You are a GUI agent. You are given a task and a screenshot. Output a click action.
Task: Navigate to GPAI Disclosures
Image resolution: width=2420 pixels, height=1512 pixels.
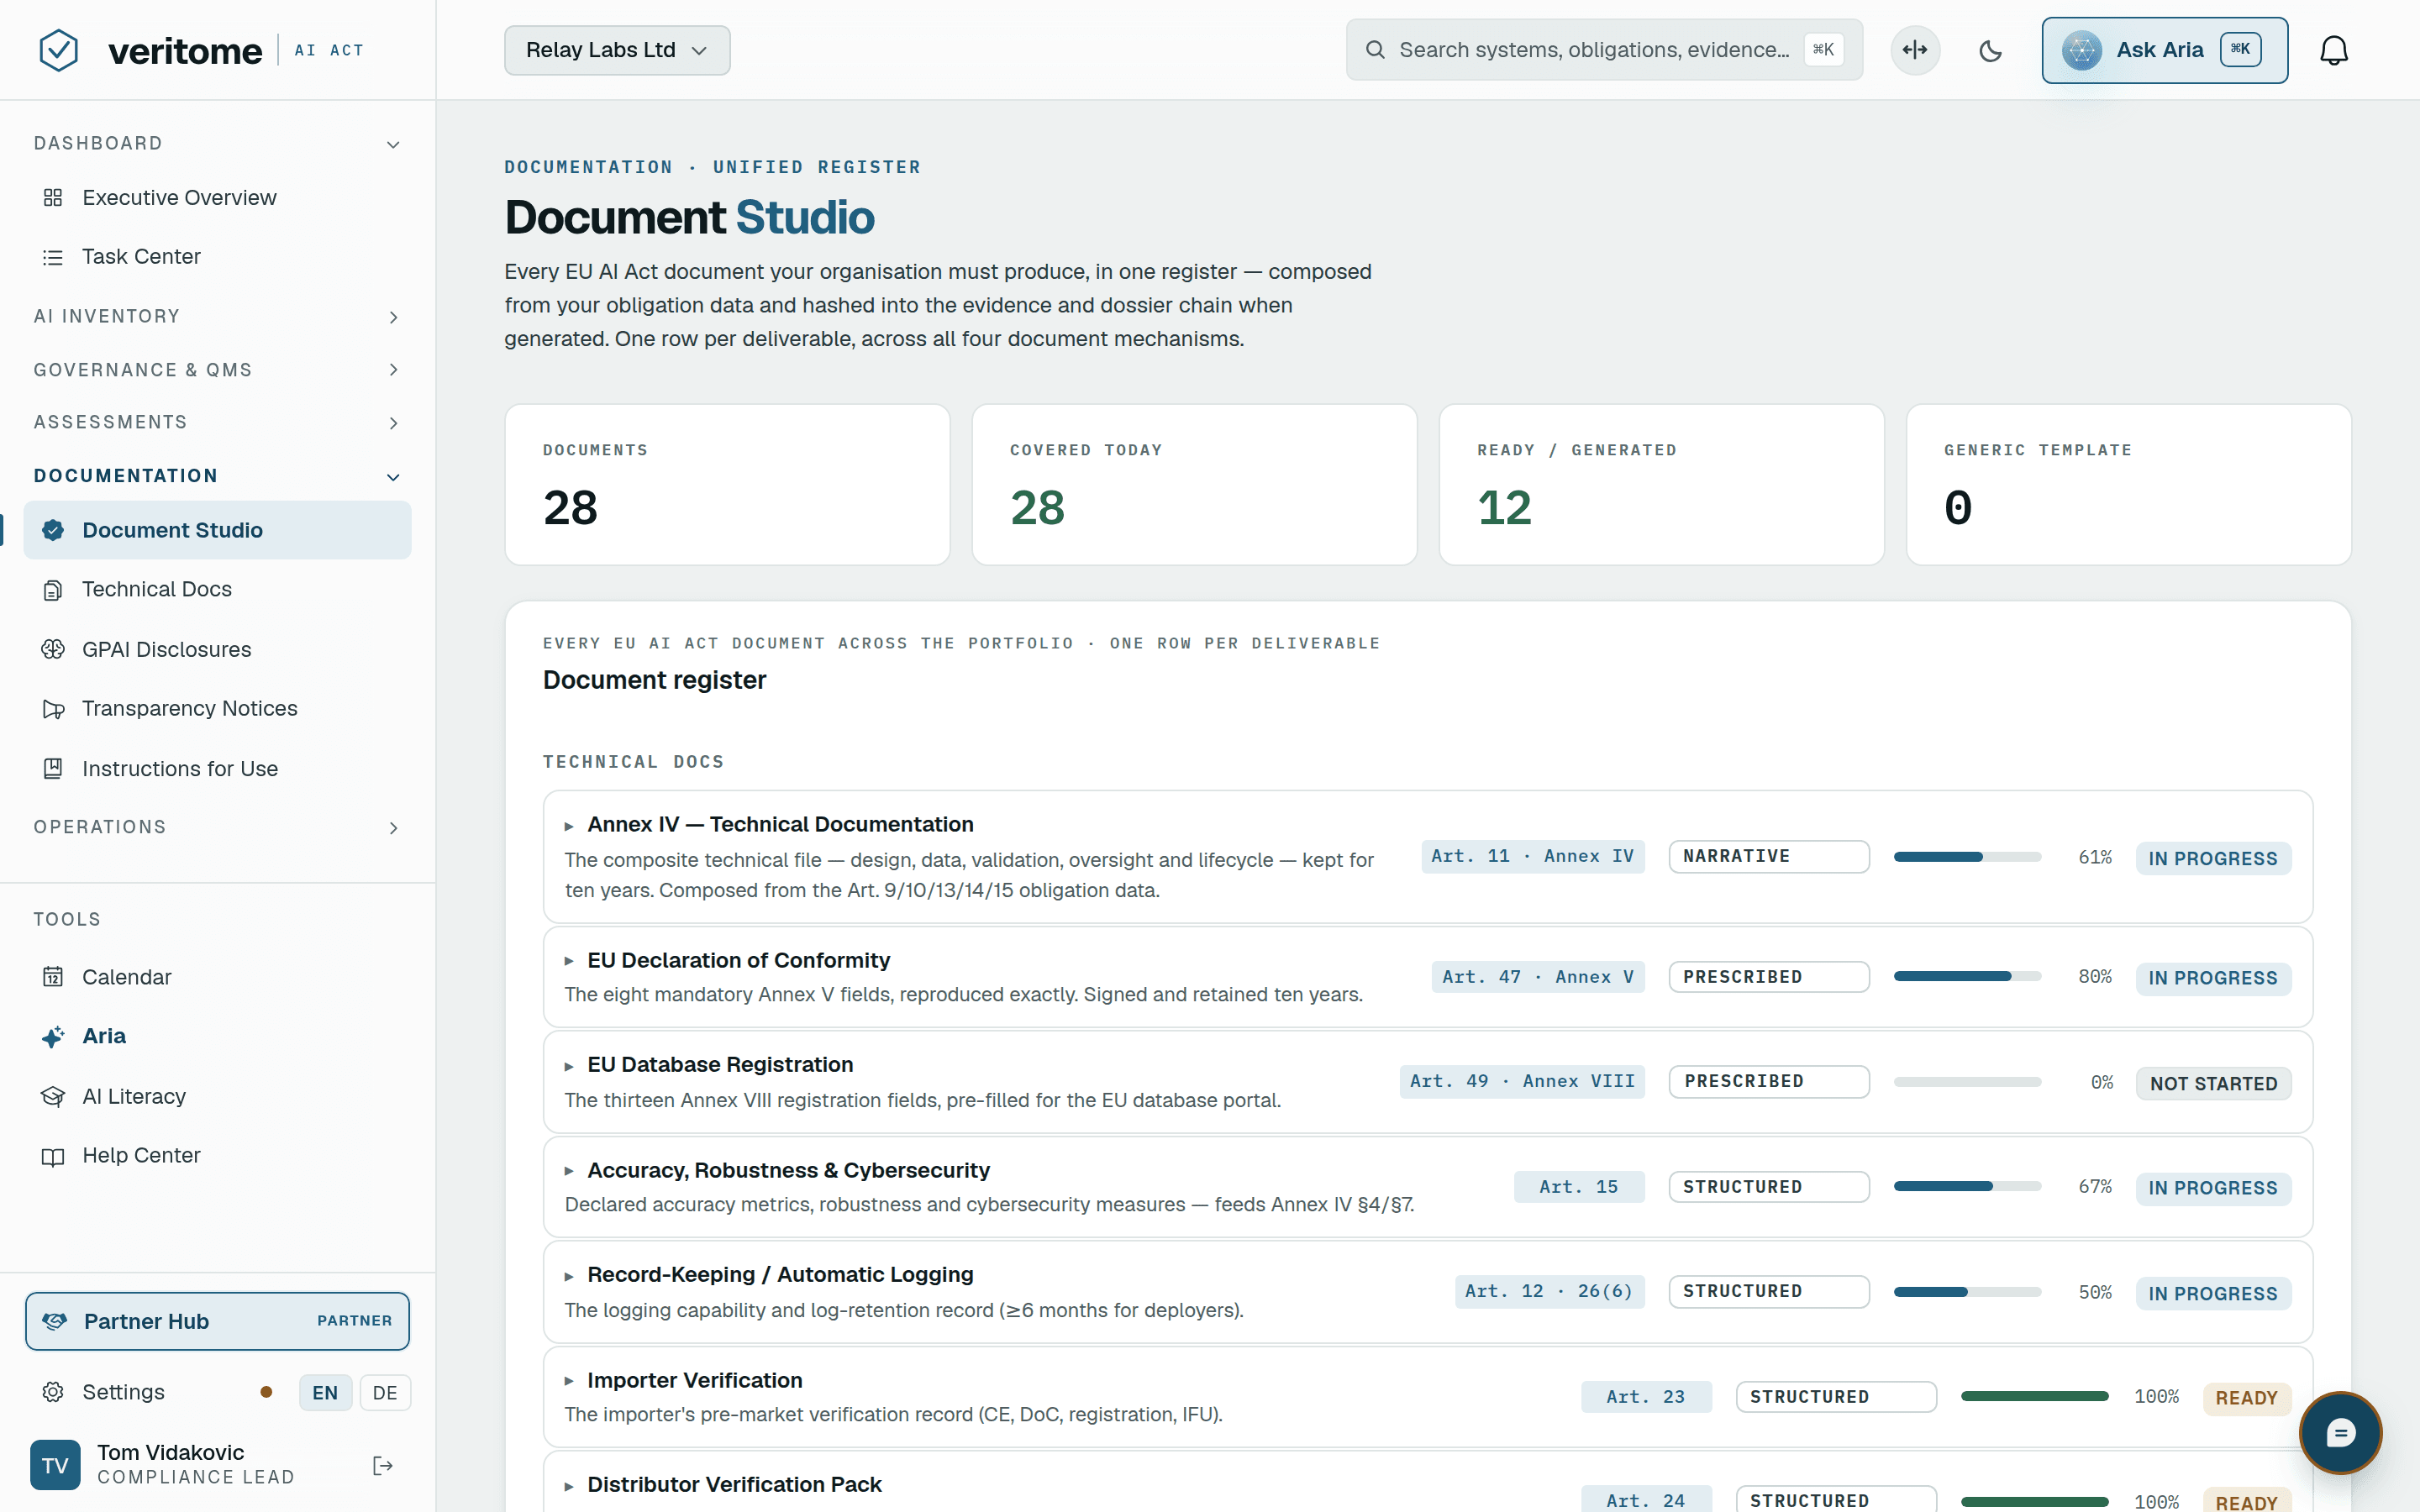[217, 650]
